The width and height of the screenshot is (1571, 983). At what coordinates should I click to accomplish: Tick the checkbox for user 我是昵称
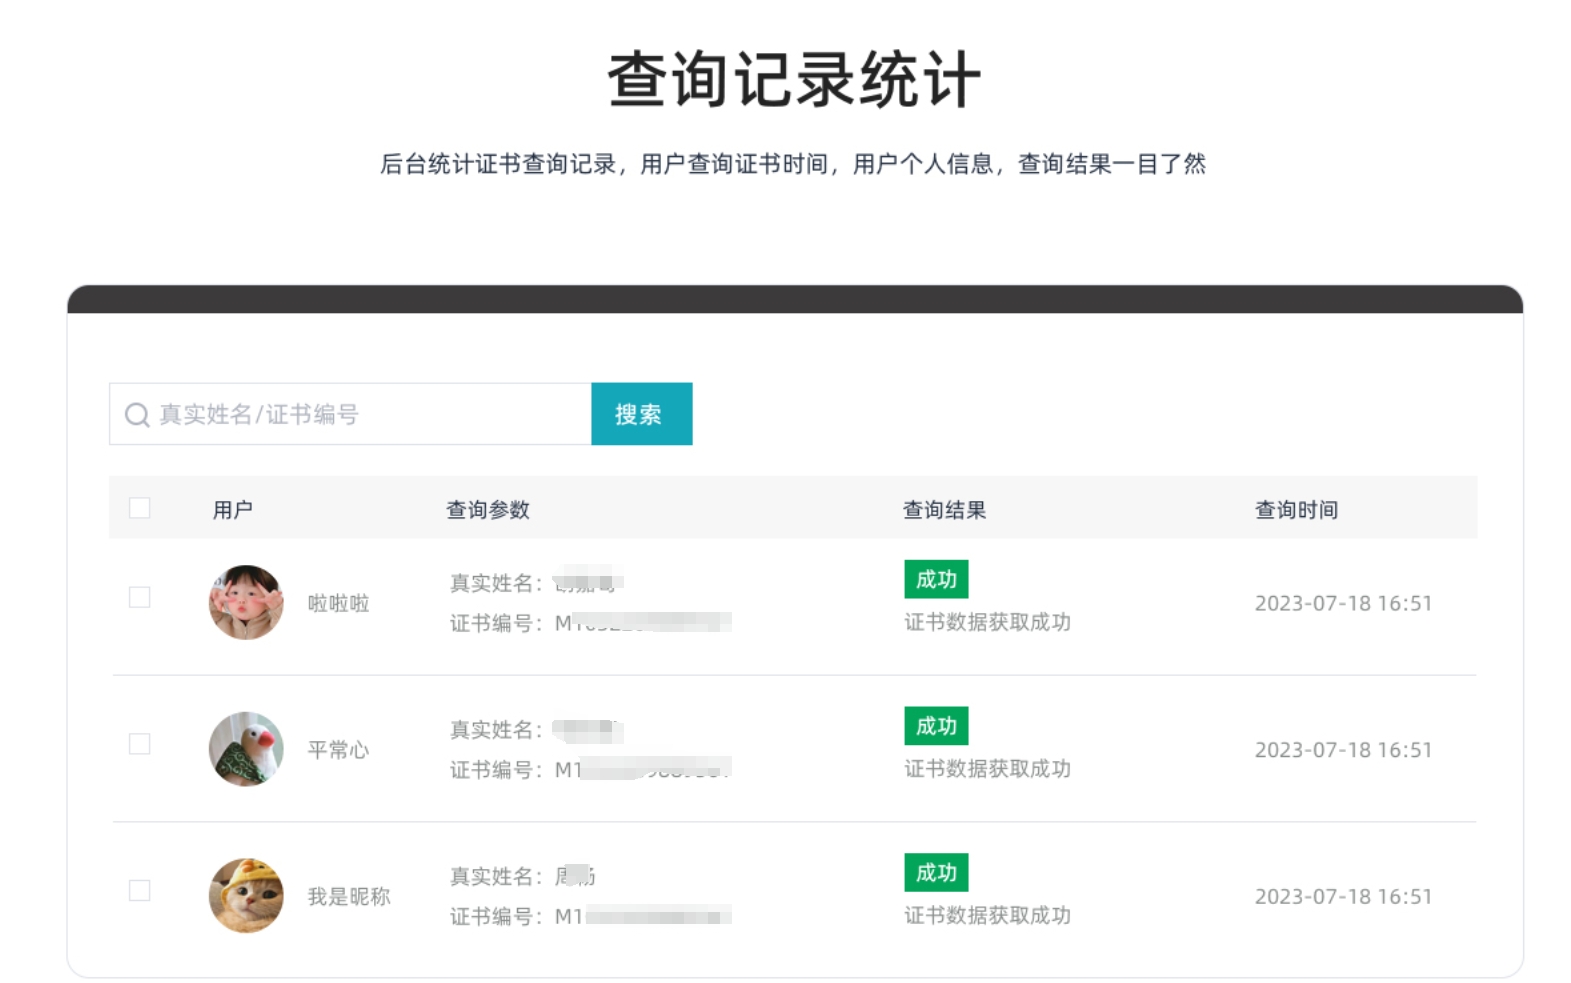tap(140, 891)
